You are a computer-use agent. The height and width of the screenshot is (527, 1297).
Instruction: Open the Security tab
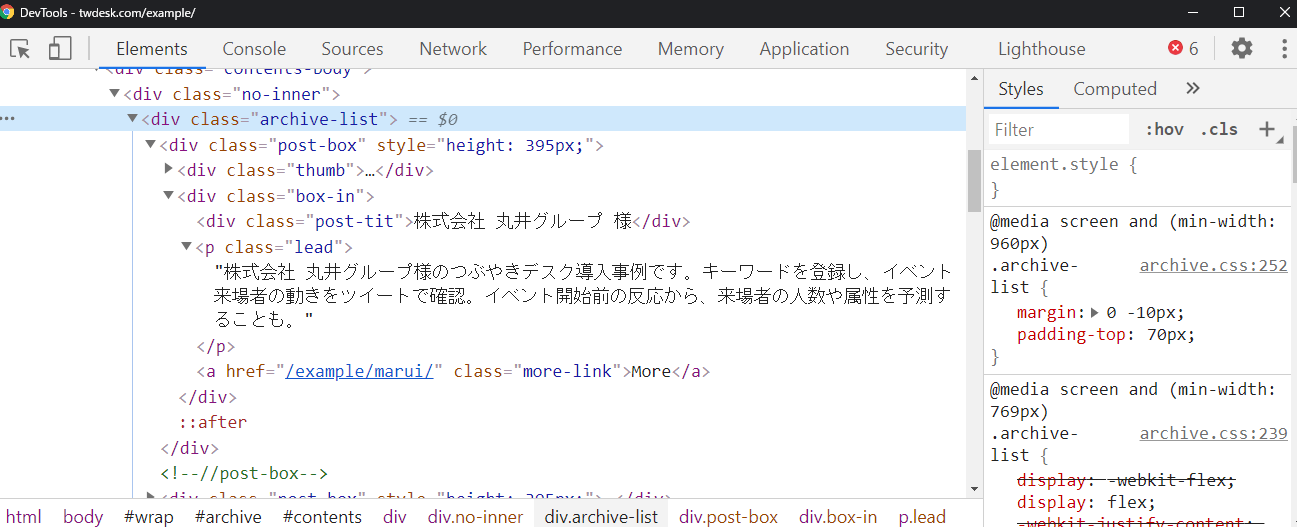pyautogui.click(x=916, y=48)
